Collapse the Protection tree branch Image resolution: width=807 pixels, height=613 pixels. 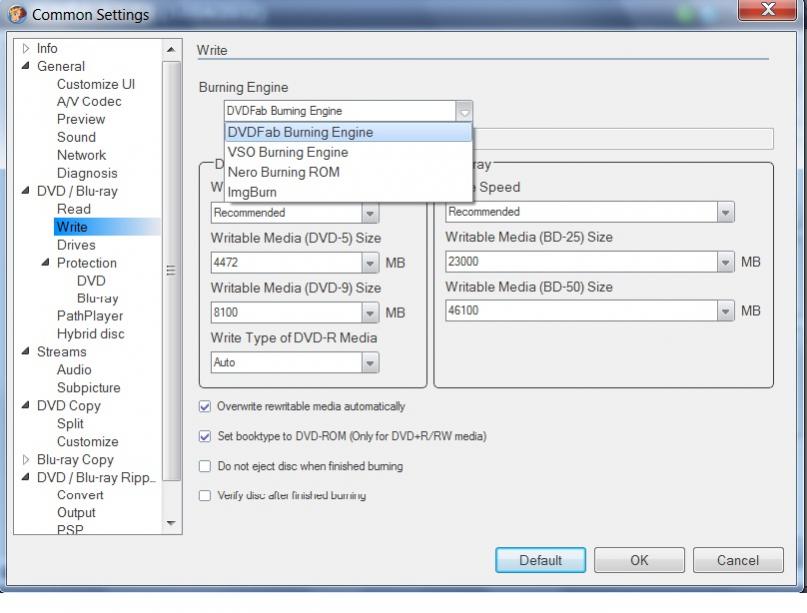pyautogui.click(x=45, y=263)
